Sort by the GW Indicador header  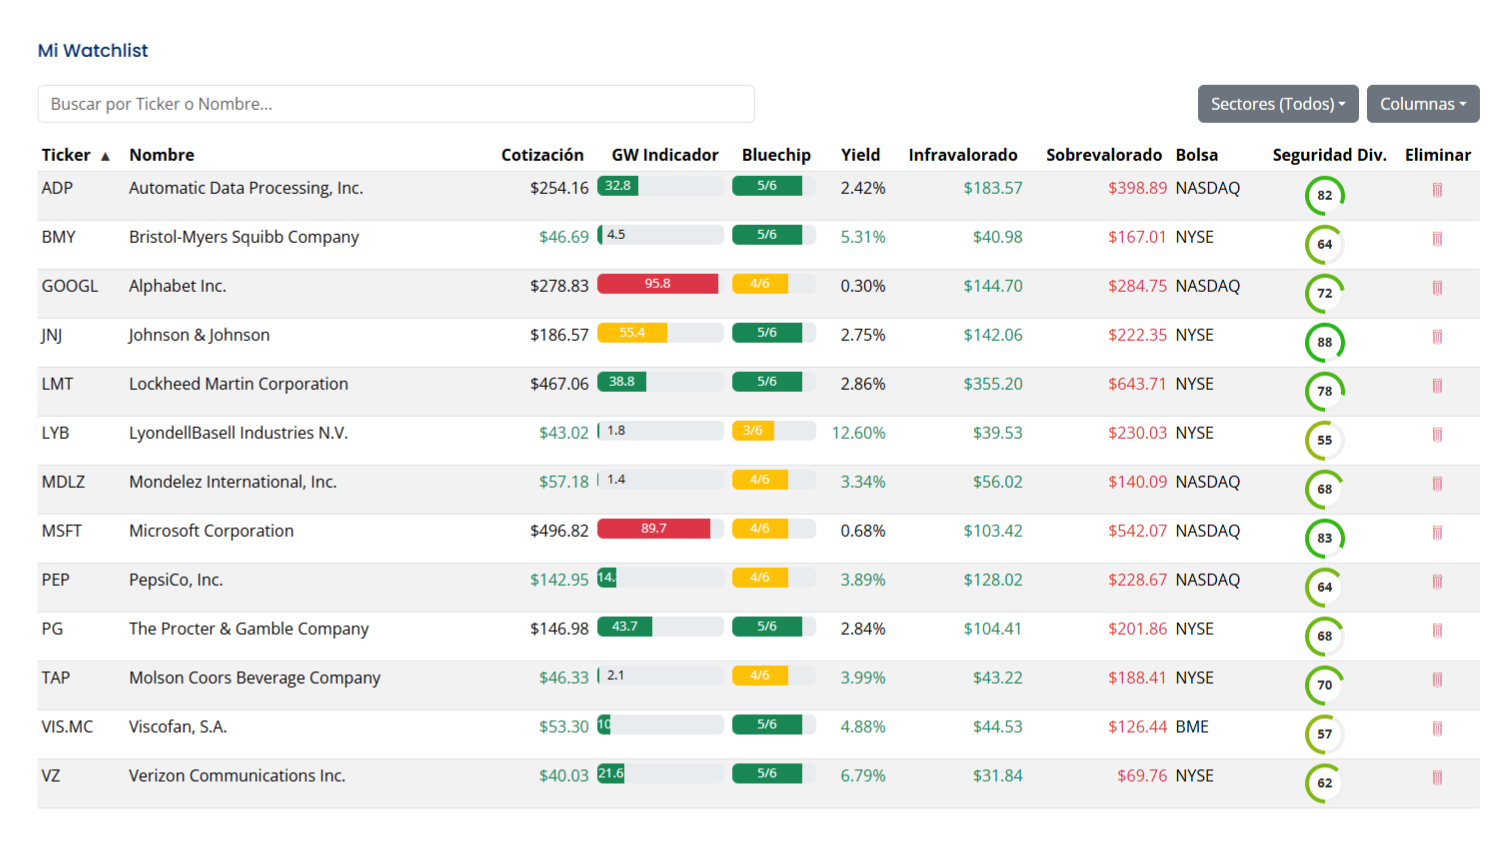(665, 155)
